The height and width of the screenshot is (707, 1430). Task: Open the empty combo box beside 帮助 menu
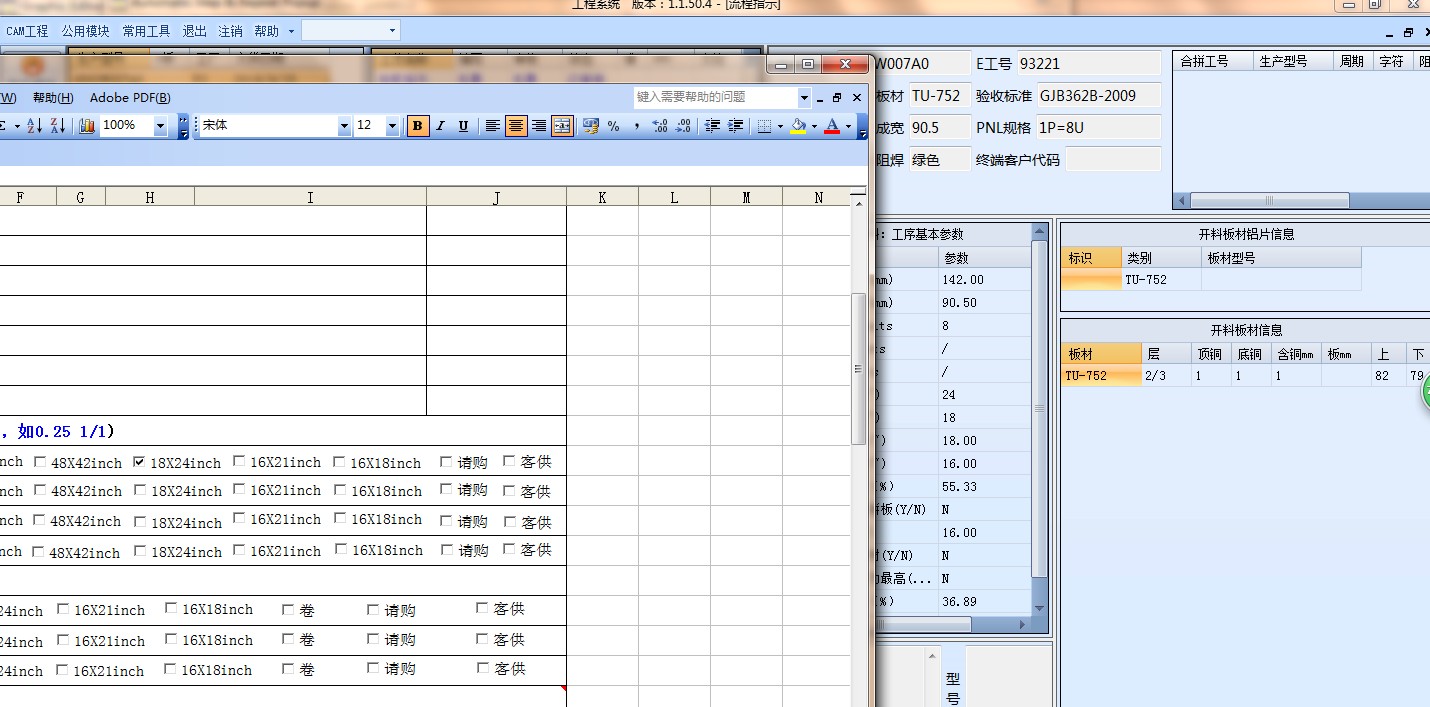351,31
